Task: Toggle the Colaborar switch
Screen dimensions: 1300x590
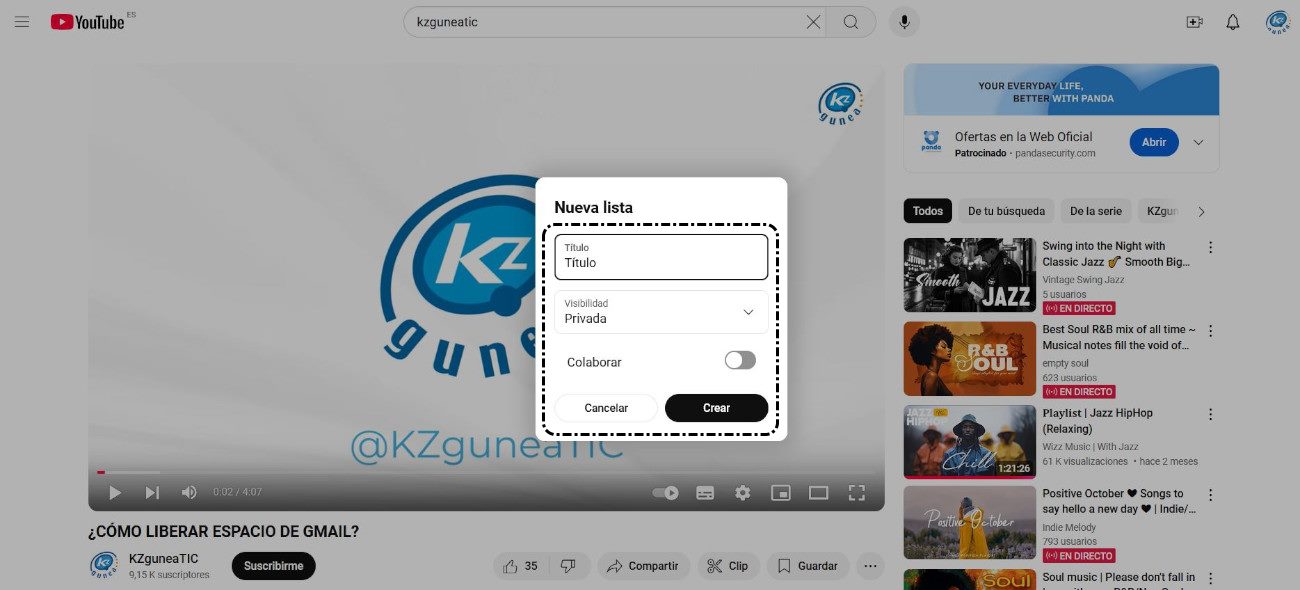Action: [740, 360]
